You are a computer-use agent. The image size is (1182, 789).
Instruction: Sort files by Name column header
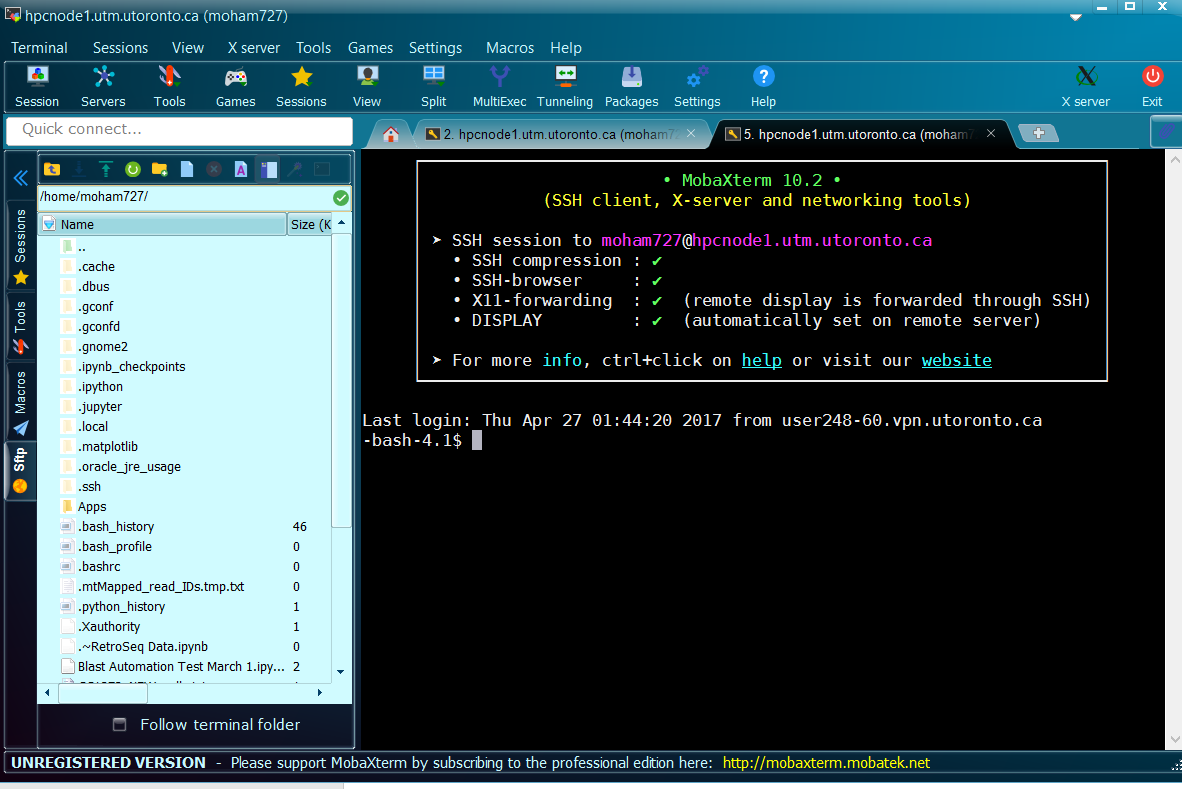pyautogui.click(x=162, y=224)
